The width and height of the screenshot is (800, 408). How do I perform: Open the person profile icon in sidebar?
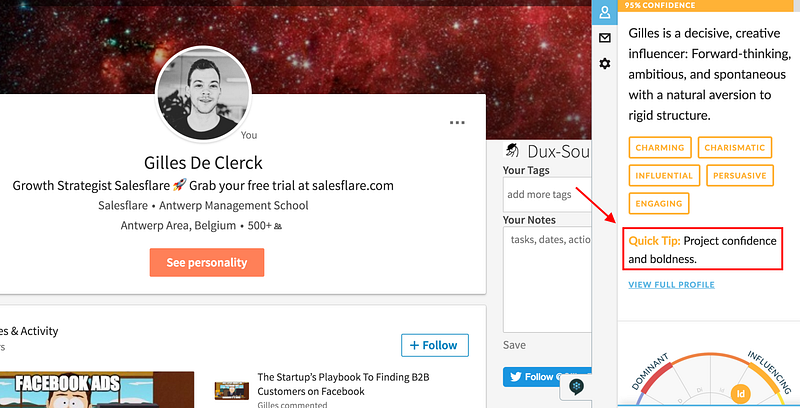pos(605,12)
